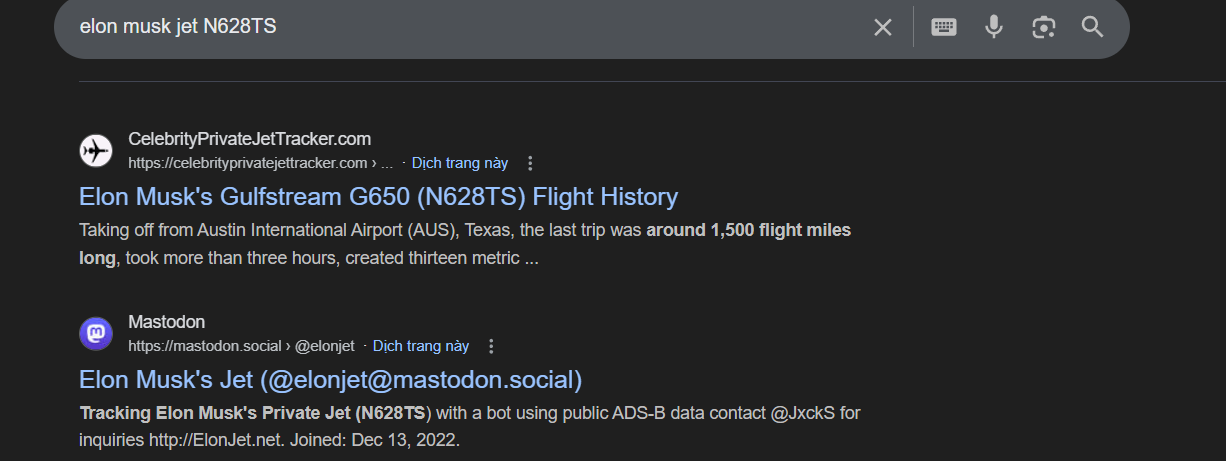
Task: Click the CelebrityPrivateJetTracker.com site name
Action: [x=250, y=139]
